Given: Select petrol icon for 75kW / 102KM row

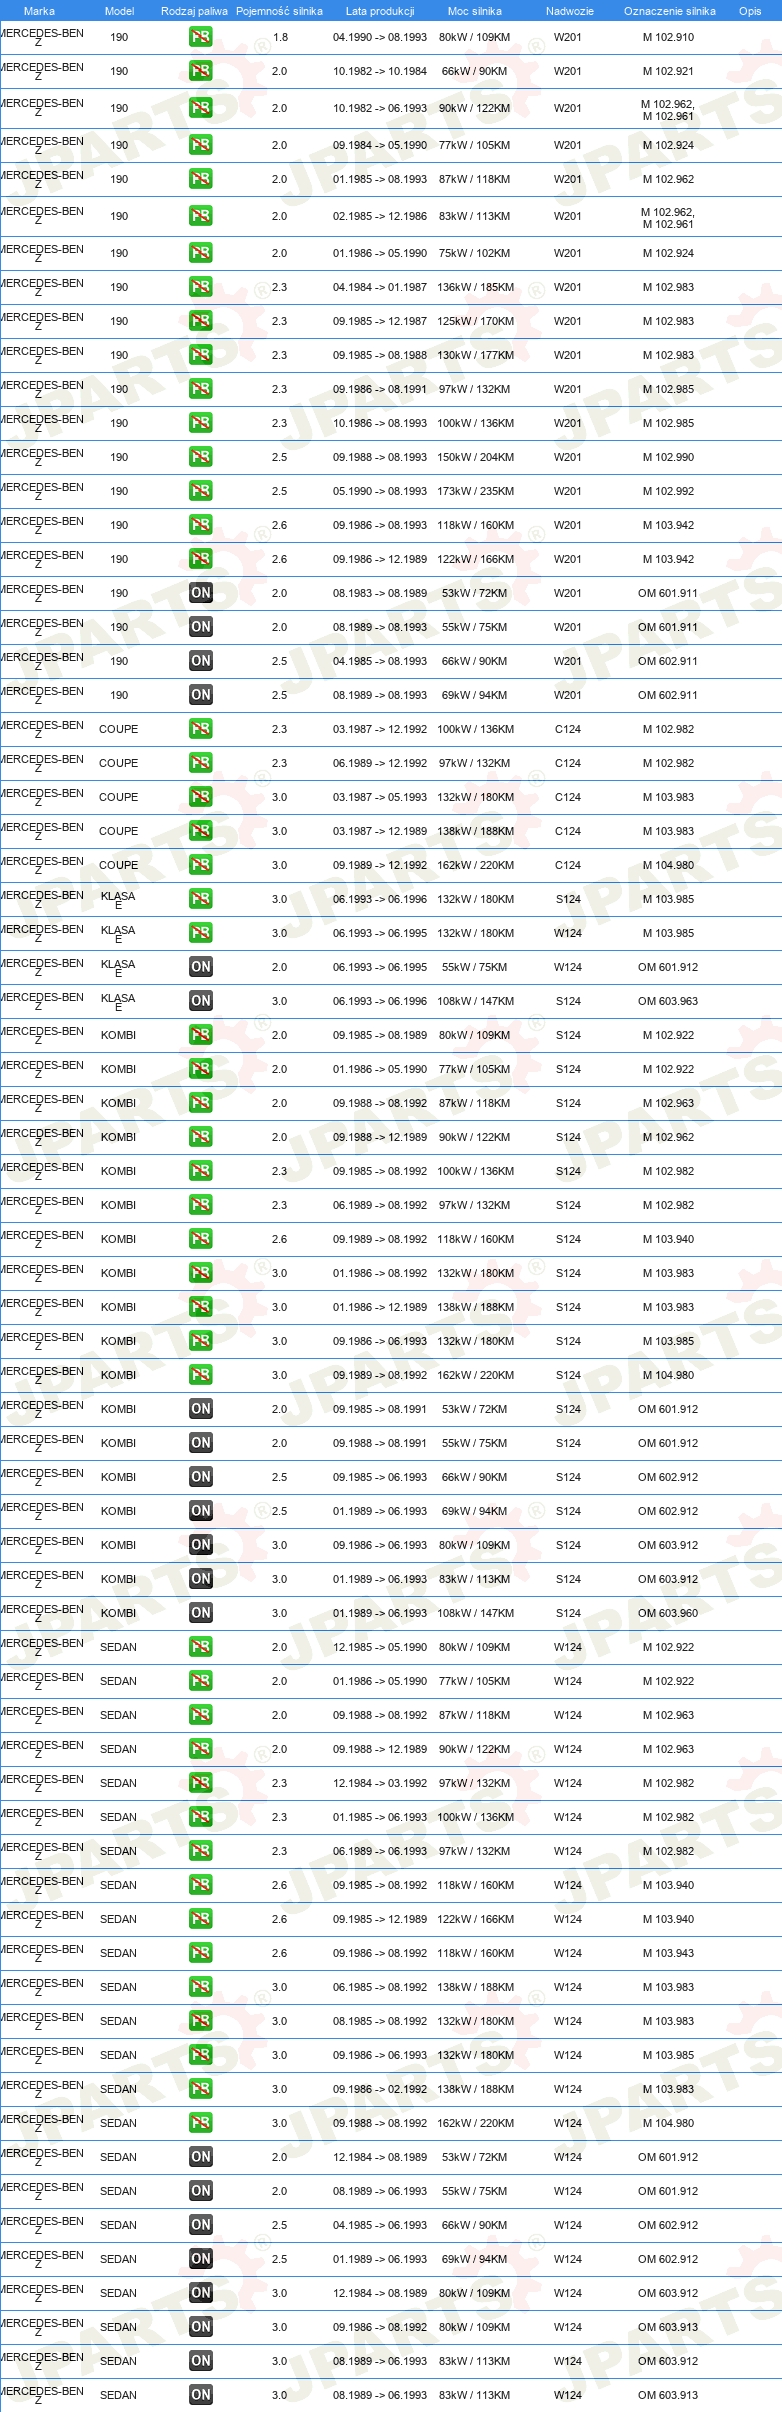Looking at the screenshot, I should pos(201,253).
